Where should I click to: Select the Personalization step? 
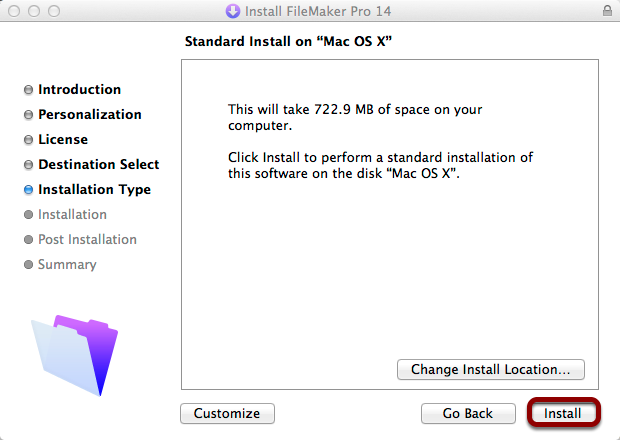click(90, 114)
